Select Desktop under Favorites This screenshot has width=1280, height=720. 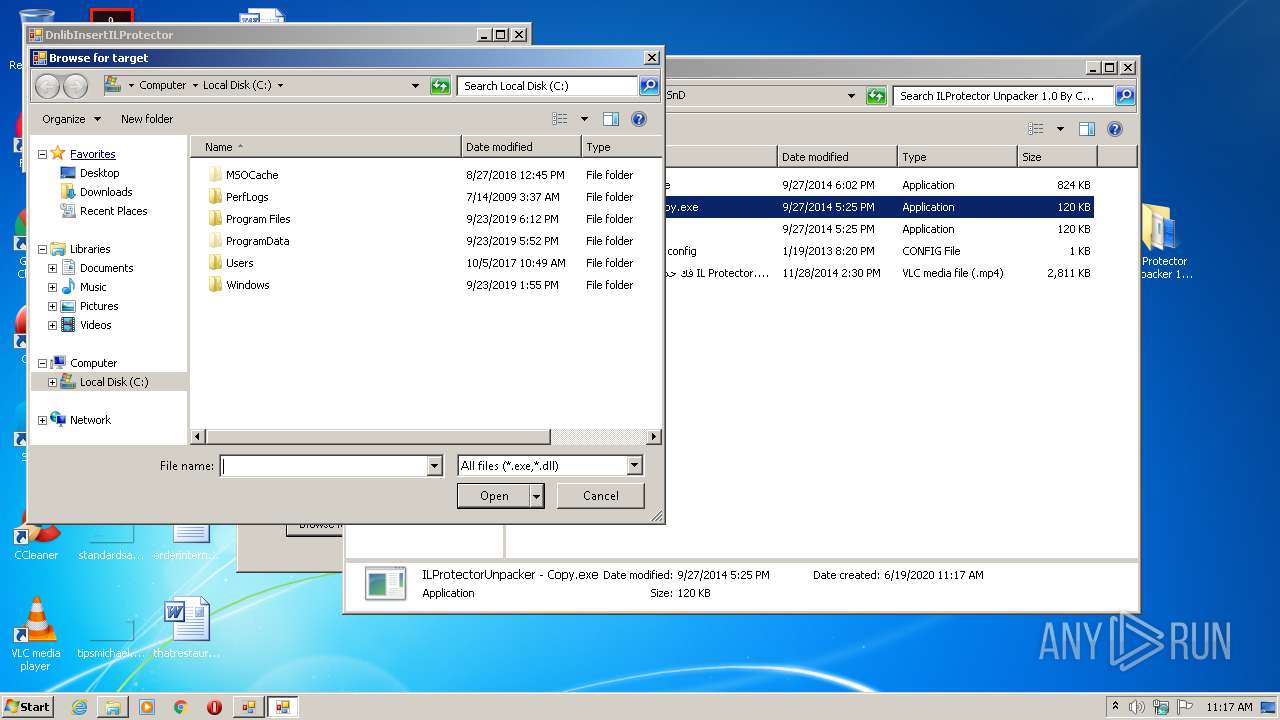pos(100,173)
